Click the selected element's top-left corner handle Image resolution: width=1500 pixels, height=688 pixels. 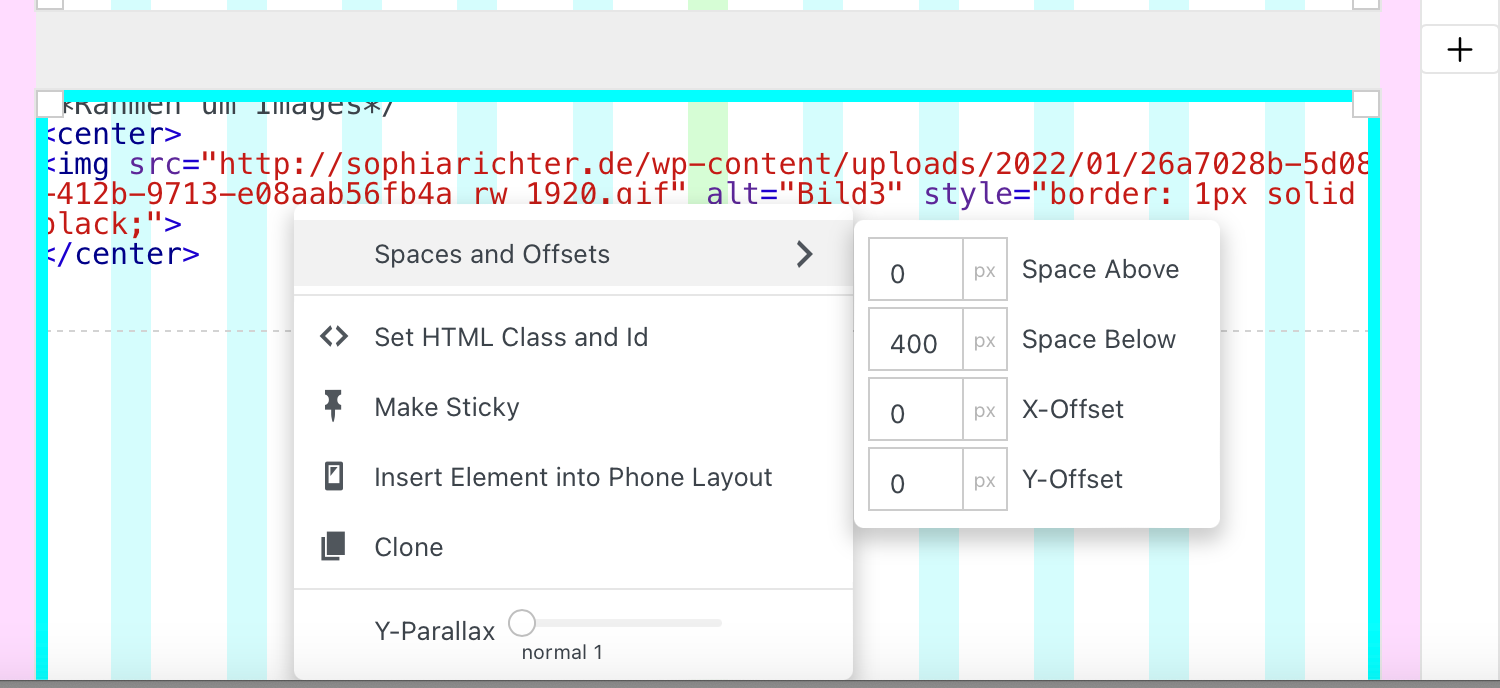[x=50, y=103]
